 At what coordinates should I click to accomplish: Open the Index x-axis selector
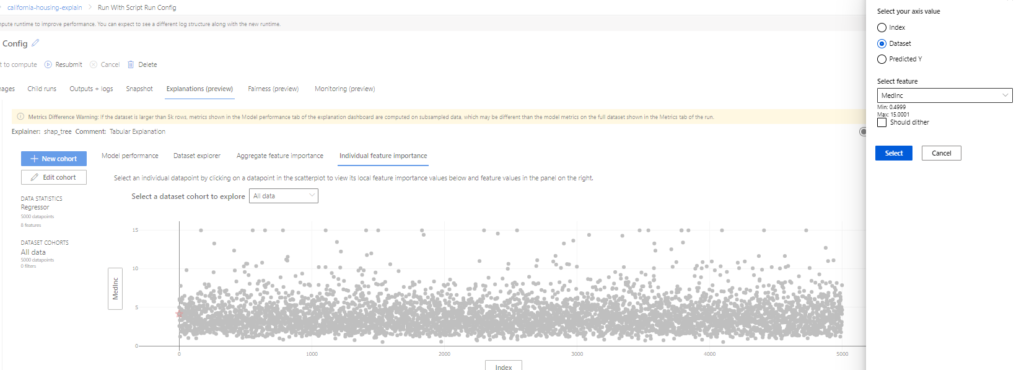(503, 365)
